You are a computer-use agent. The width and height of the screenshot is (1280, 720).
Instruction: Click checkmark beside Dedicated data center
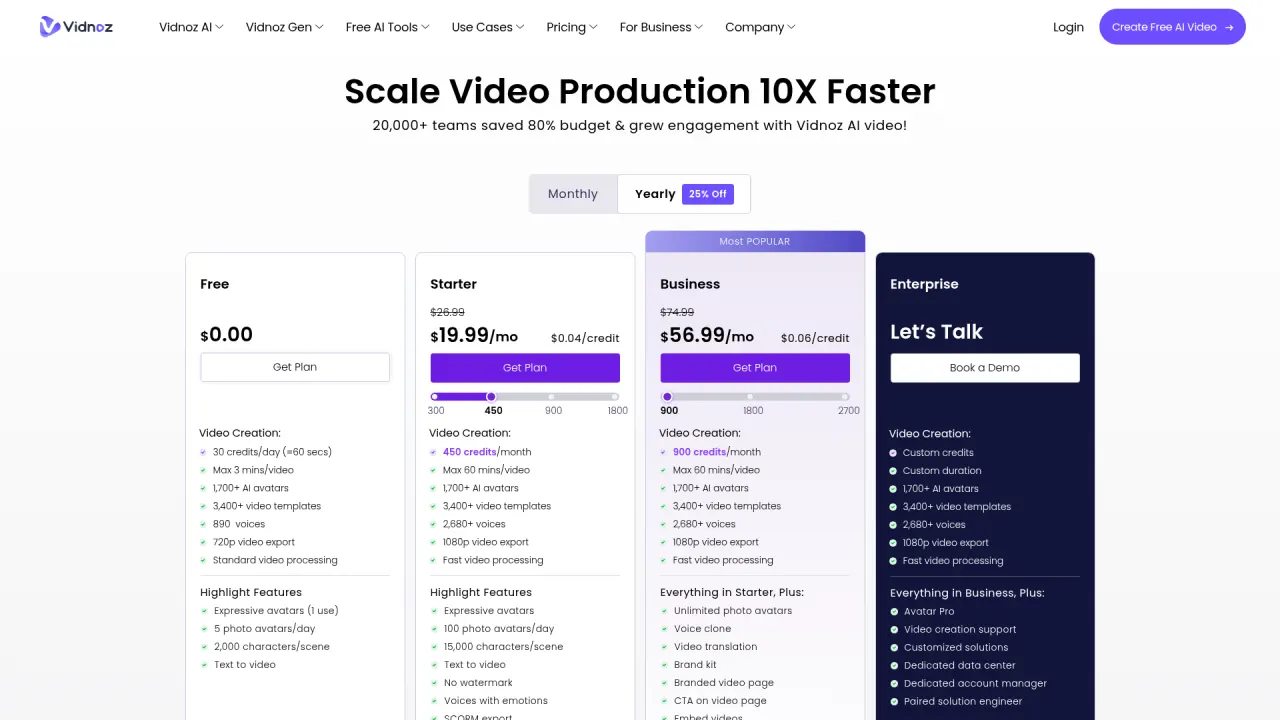click(894, 666)
